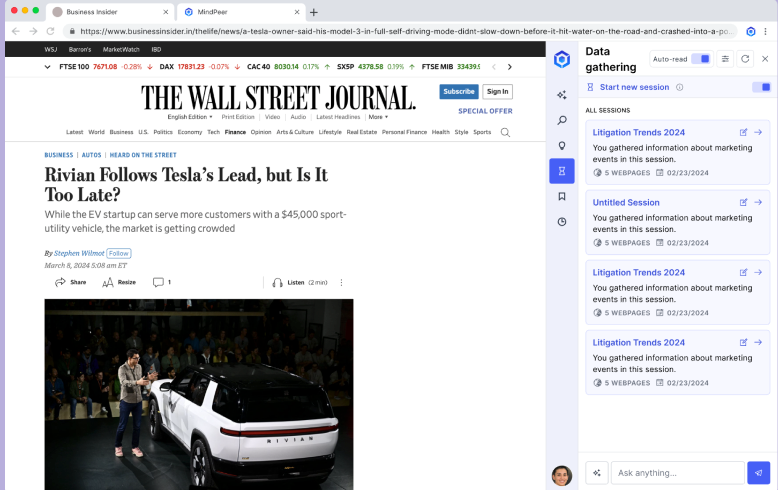Select Opinion in WSJ navigation
Screen dimensions: 778x490
261,132
